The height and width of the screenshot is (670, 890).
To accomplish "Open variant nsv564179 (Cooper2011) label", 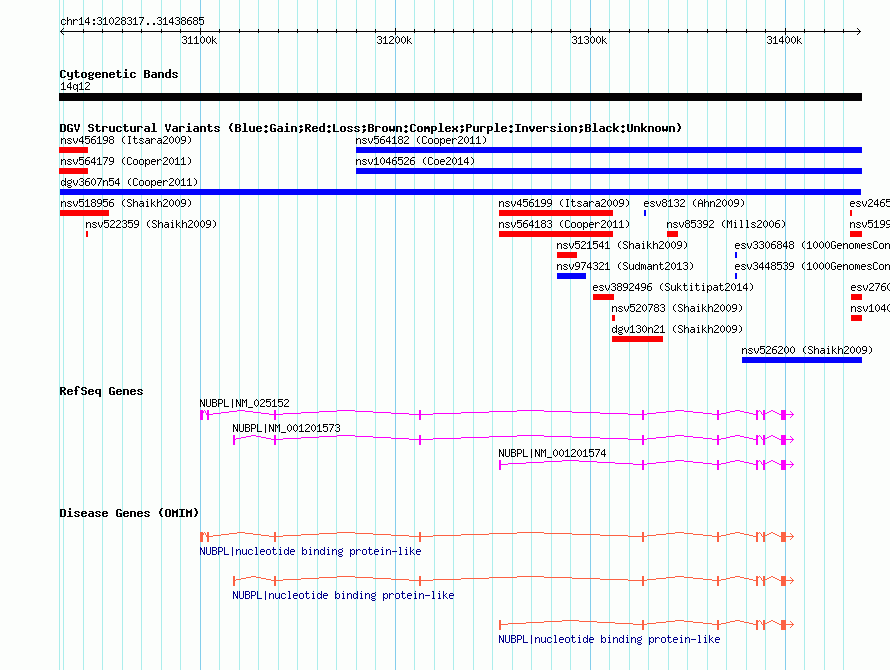I will [126, 161].
